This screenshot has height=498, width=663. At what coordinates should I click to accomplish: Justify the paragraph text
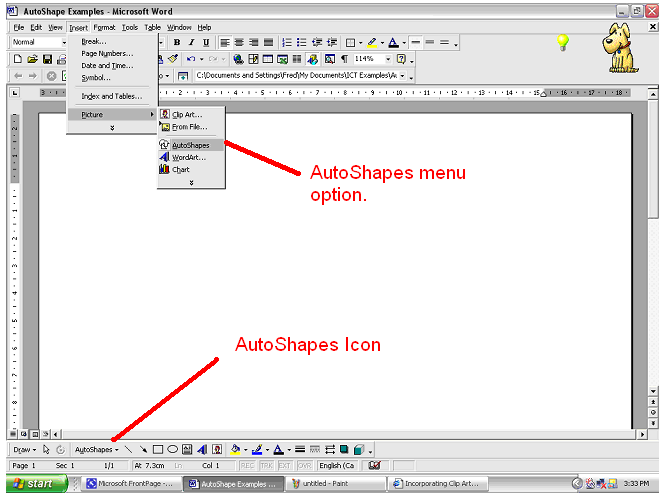click(x=268, y=42)
